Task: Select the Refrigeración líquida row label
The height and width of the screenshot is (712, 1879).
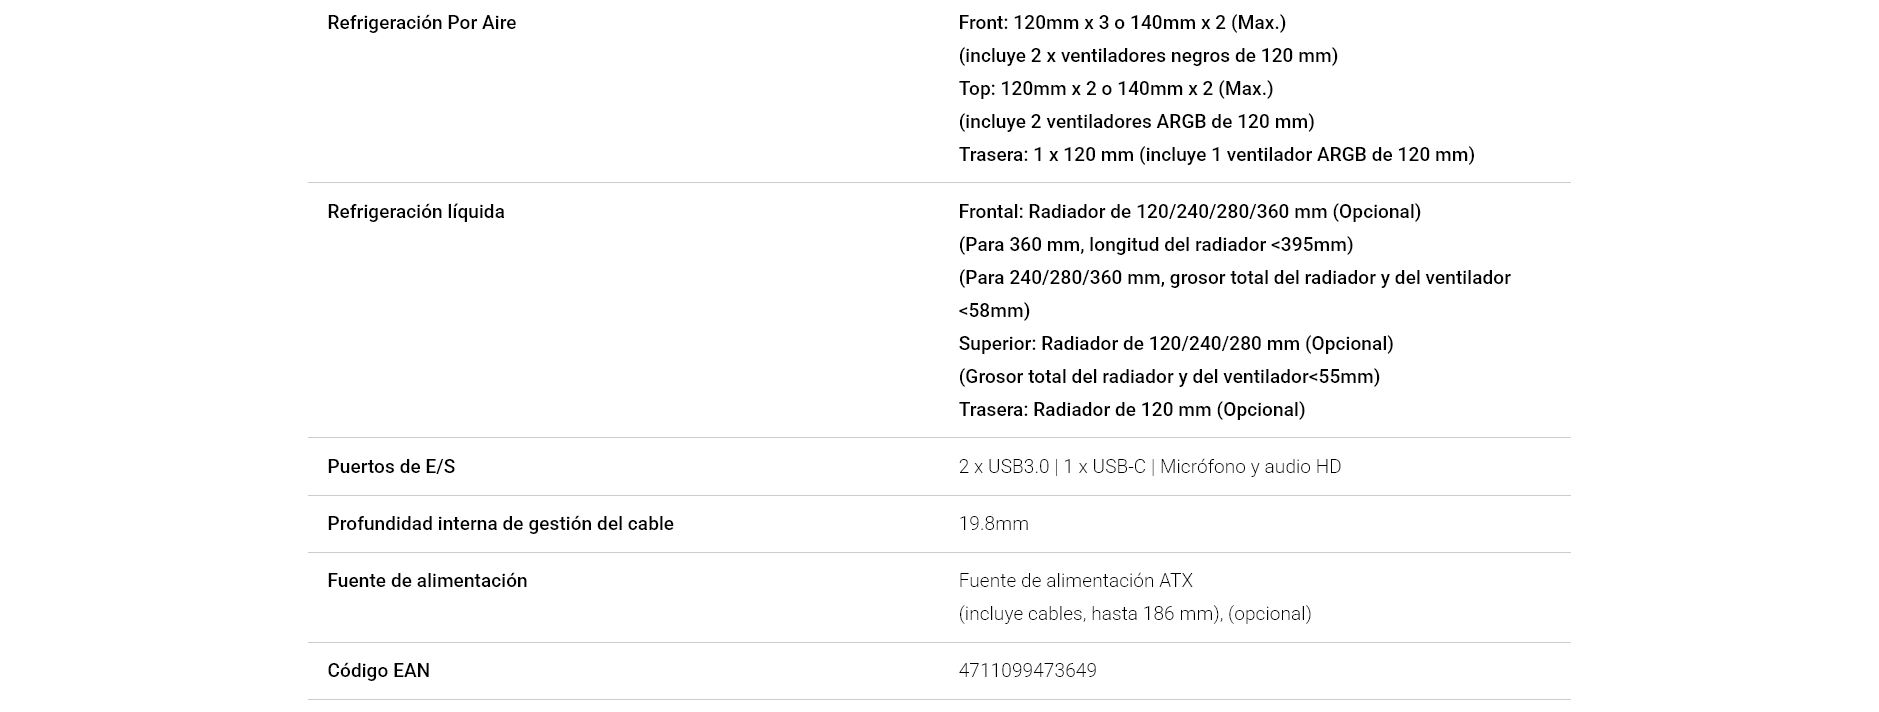Action: pyautogui.click(x=416, y=212)
